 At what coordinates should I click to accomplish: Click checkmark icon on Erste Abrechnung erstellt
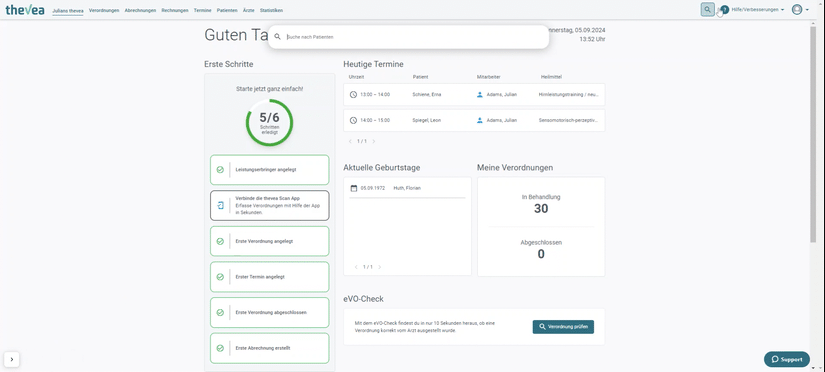[220, 348]
